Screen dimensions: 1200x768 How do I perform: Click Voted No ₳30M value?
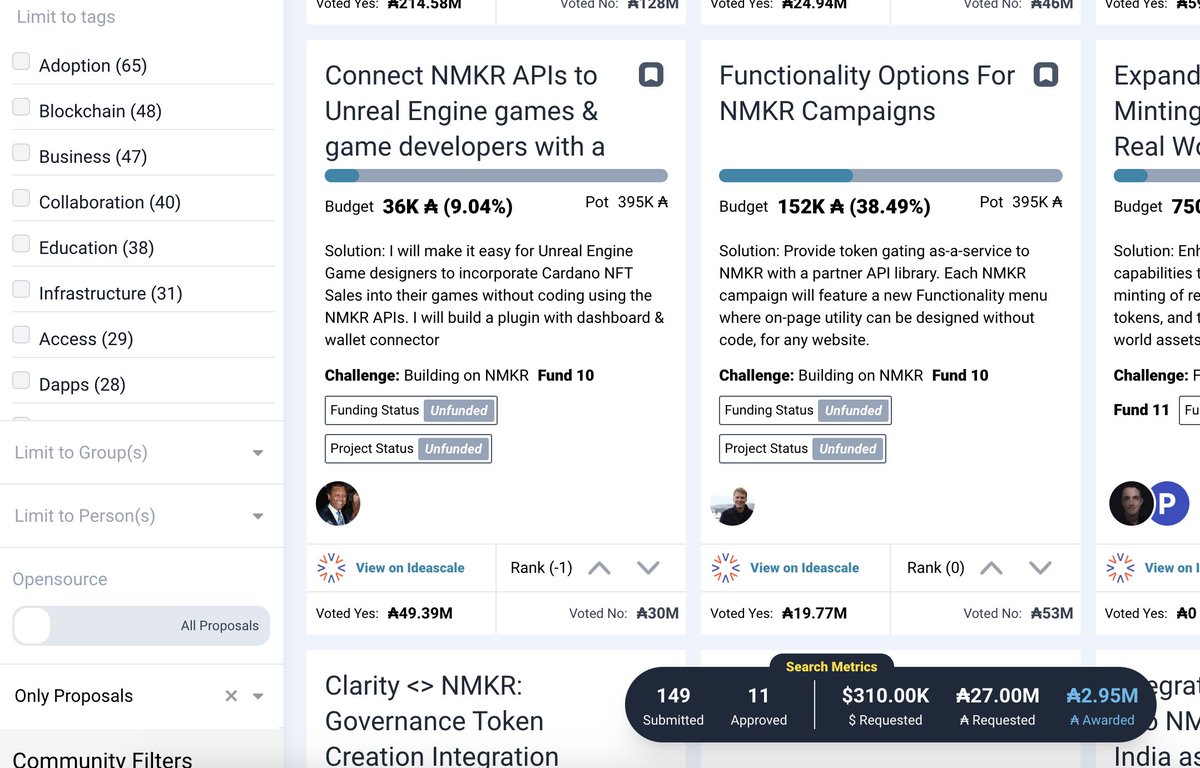(657, 613)
